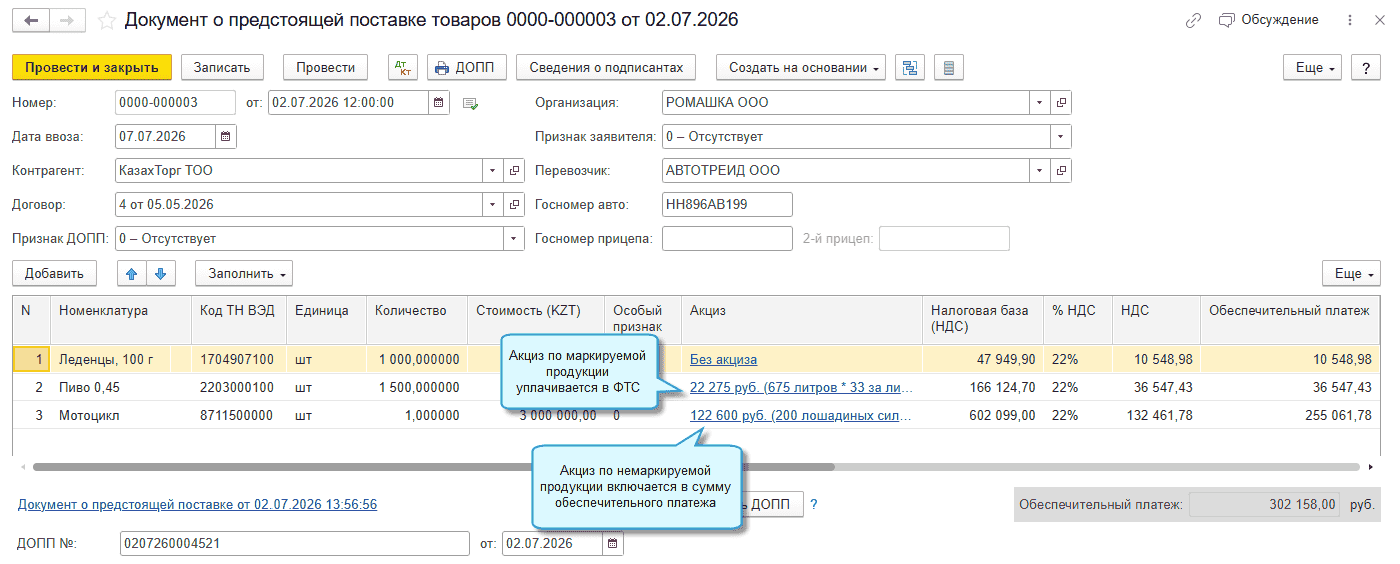Viewport: 1400px width, 564px height.
Task: Open Сведения о подписантах
Action: click(606, 67)
